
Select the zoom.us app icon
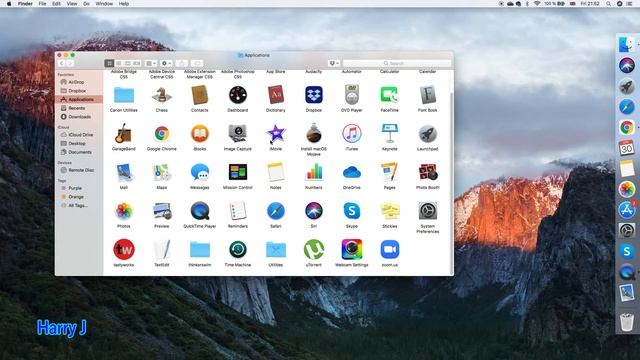click(389, 250)
